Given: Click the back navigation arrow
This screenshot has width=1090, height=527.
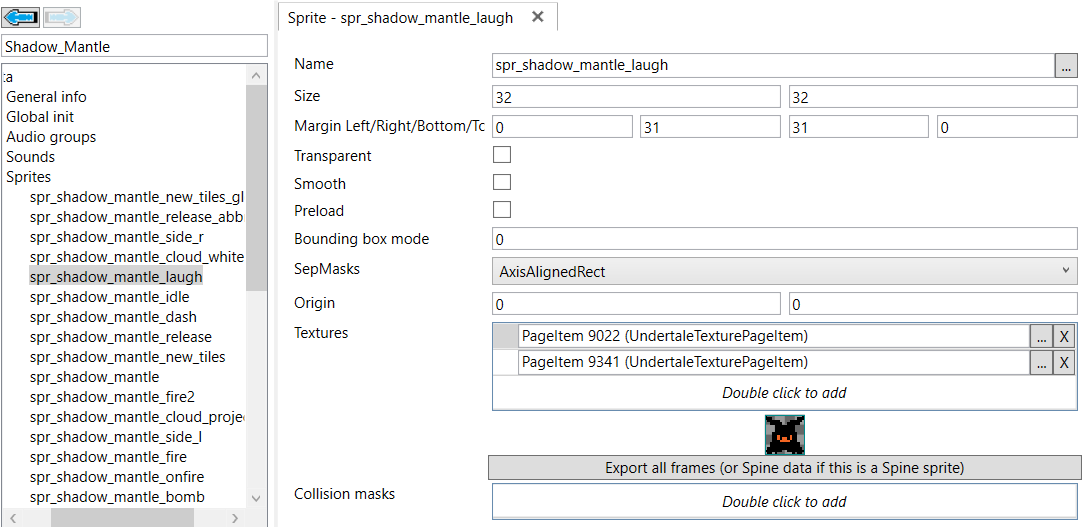Looking at the screenshot, I should pyautogui.click(x=21, y=17).
